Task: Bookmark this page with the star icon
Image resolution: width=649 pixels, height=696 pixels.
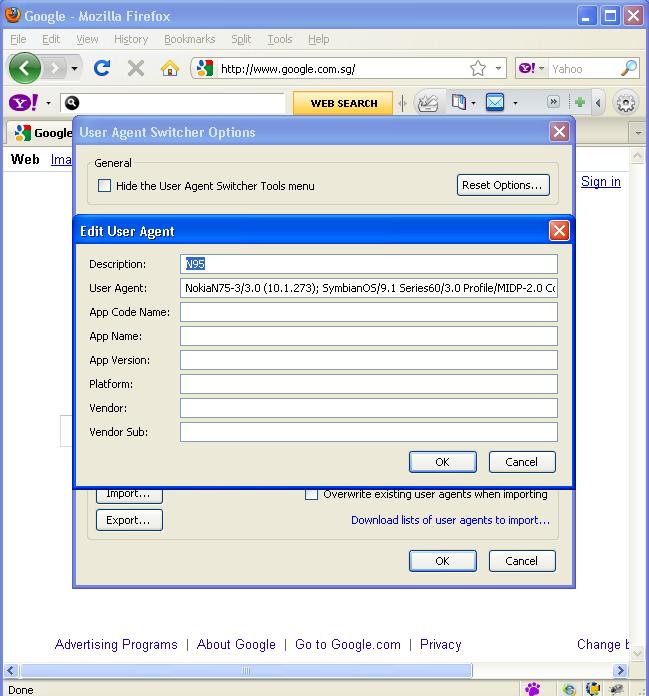Action: 478,68
